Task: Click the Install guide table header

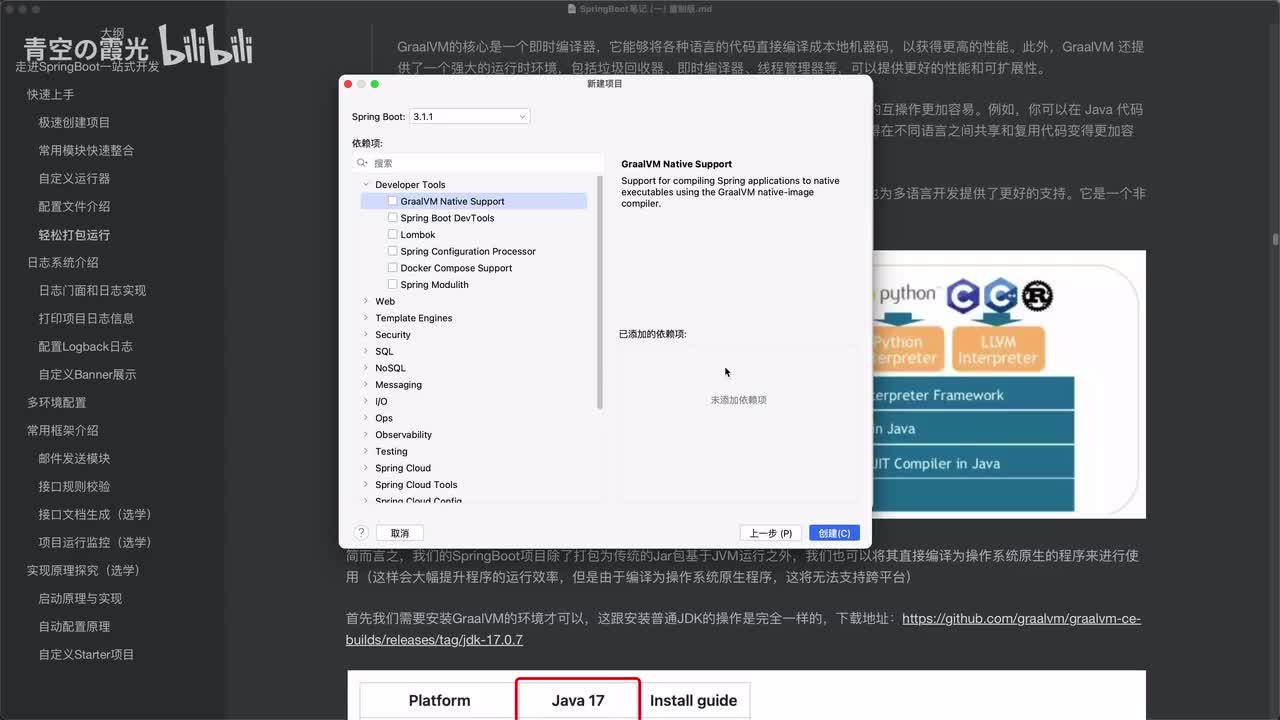Action: pyautogui.click(x=693, y=700)
